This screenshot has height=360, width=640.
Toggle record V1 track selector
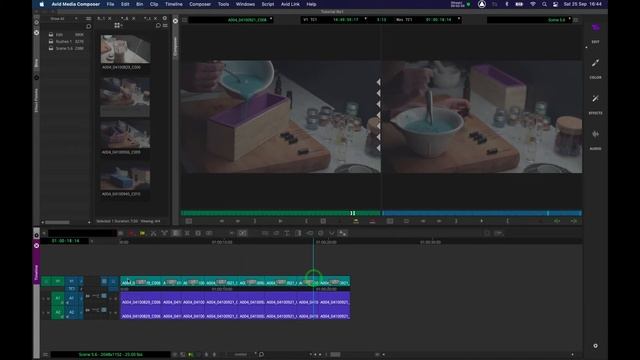point(71,281)
